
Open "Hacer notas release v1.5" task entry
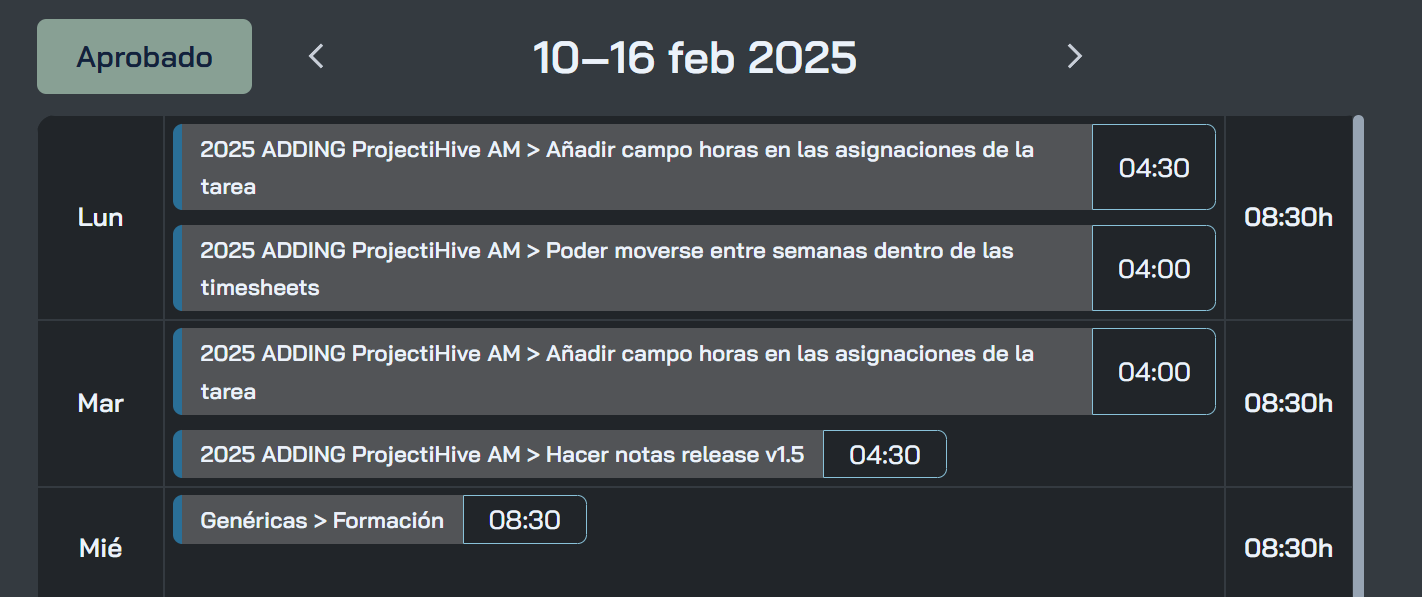pos(500,455)
